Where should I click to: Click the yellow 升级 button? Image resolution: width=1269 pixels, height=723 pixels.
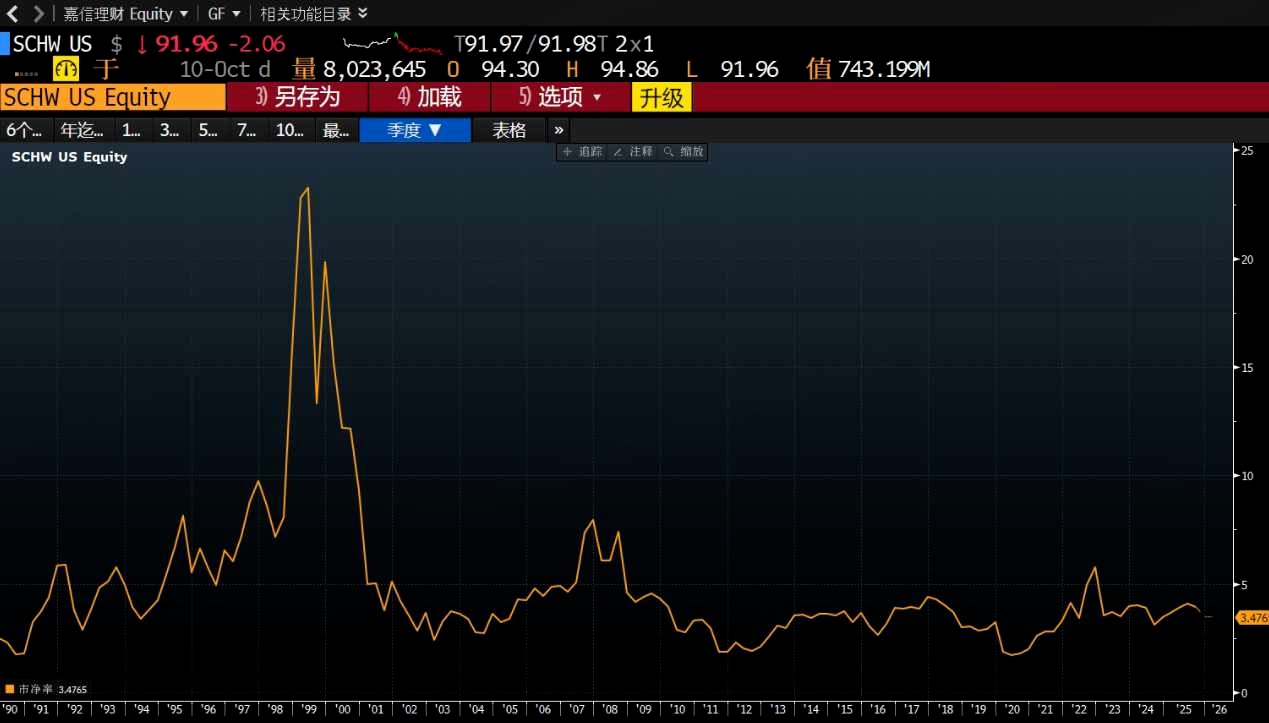click(661, 97)
